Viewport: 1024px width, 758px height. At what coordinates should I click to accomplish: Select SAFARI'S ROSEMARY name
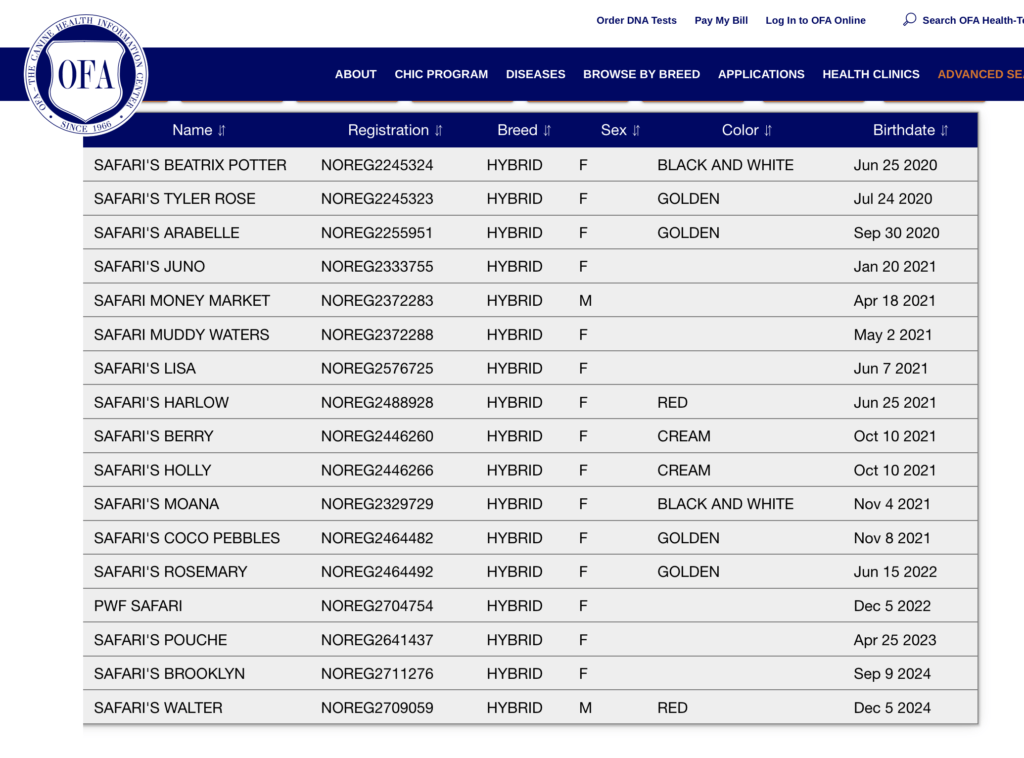pos(170,572)
